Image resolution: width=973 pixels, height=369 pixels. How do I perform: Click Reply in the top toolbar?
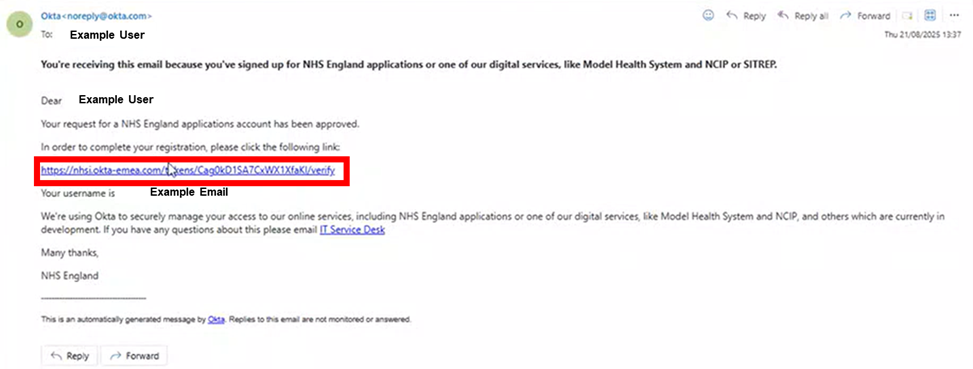pos(746,16)
